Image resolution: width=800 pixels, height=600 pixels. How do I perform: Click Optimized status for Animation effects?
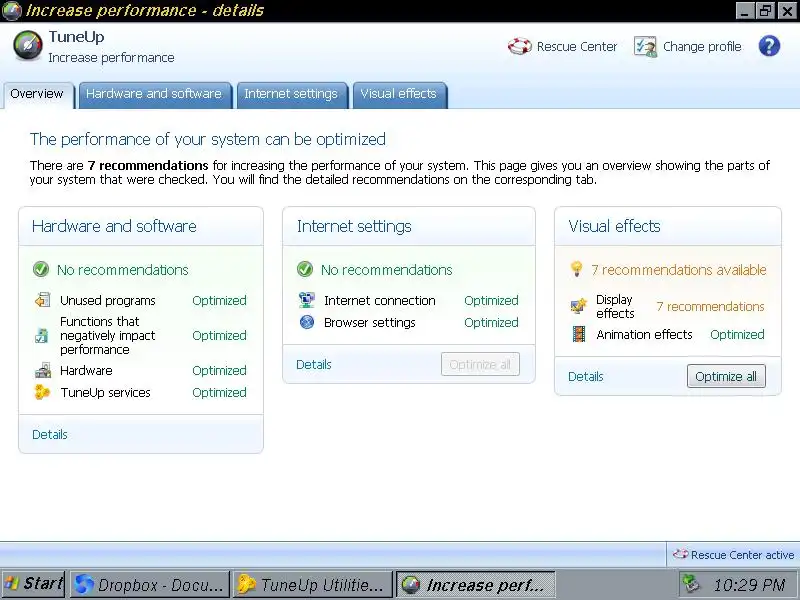point(737,334)
